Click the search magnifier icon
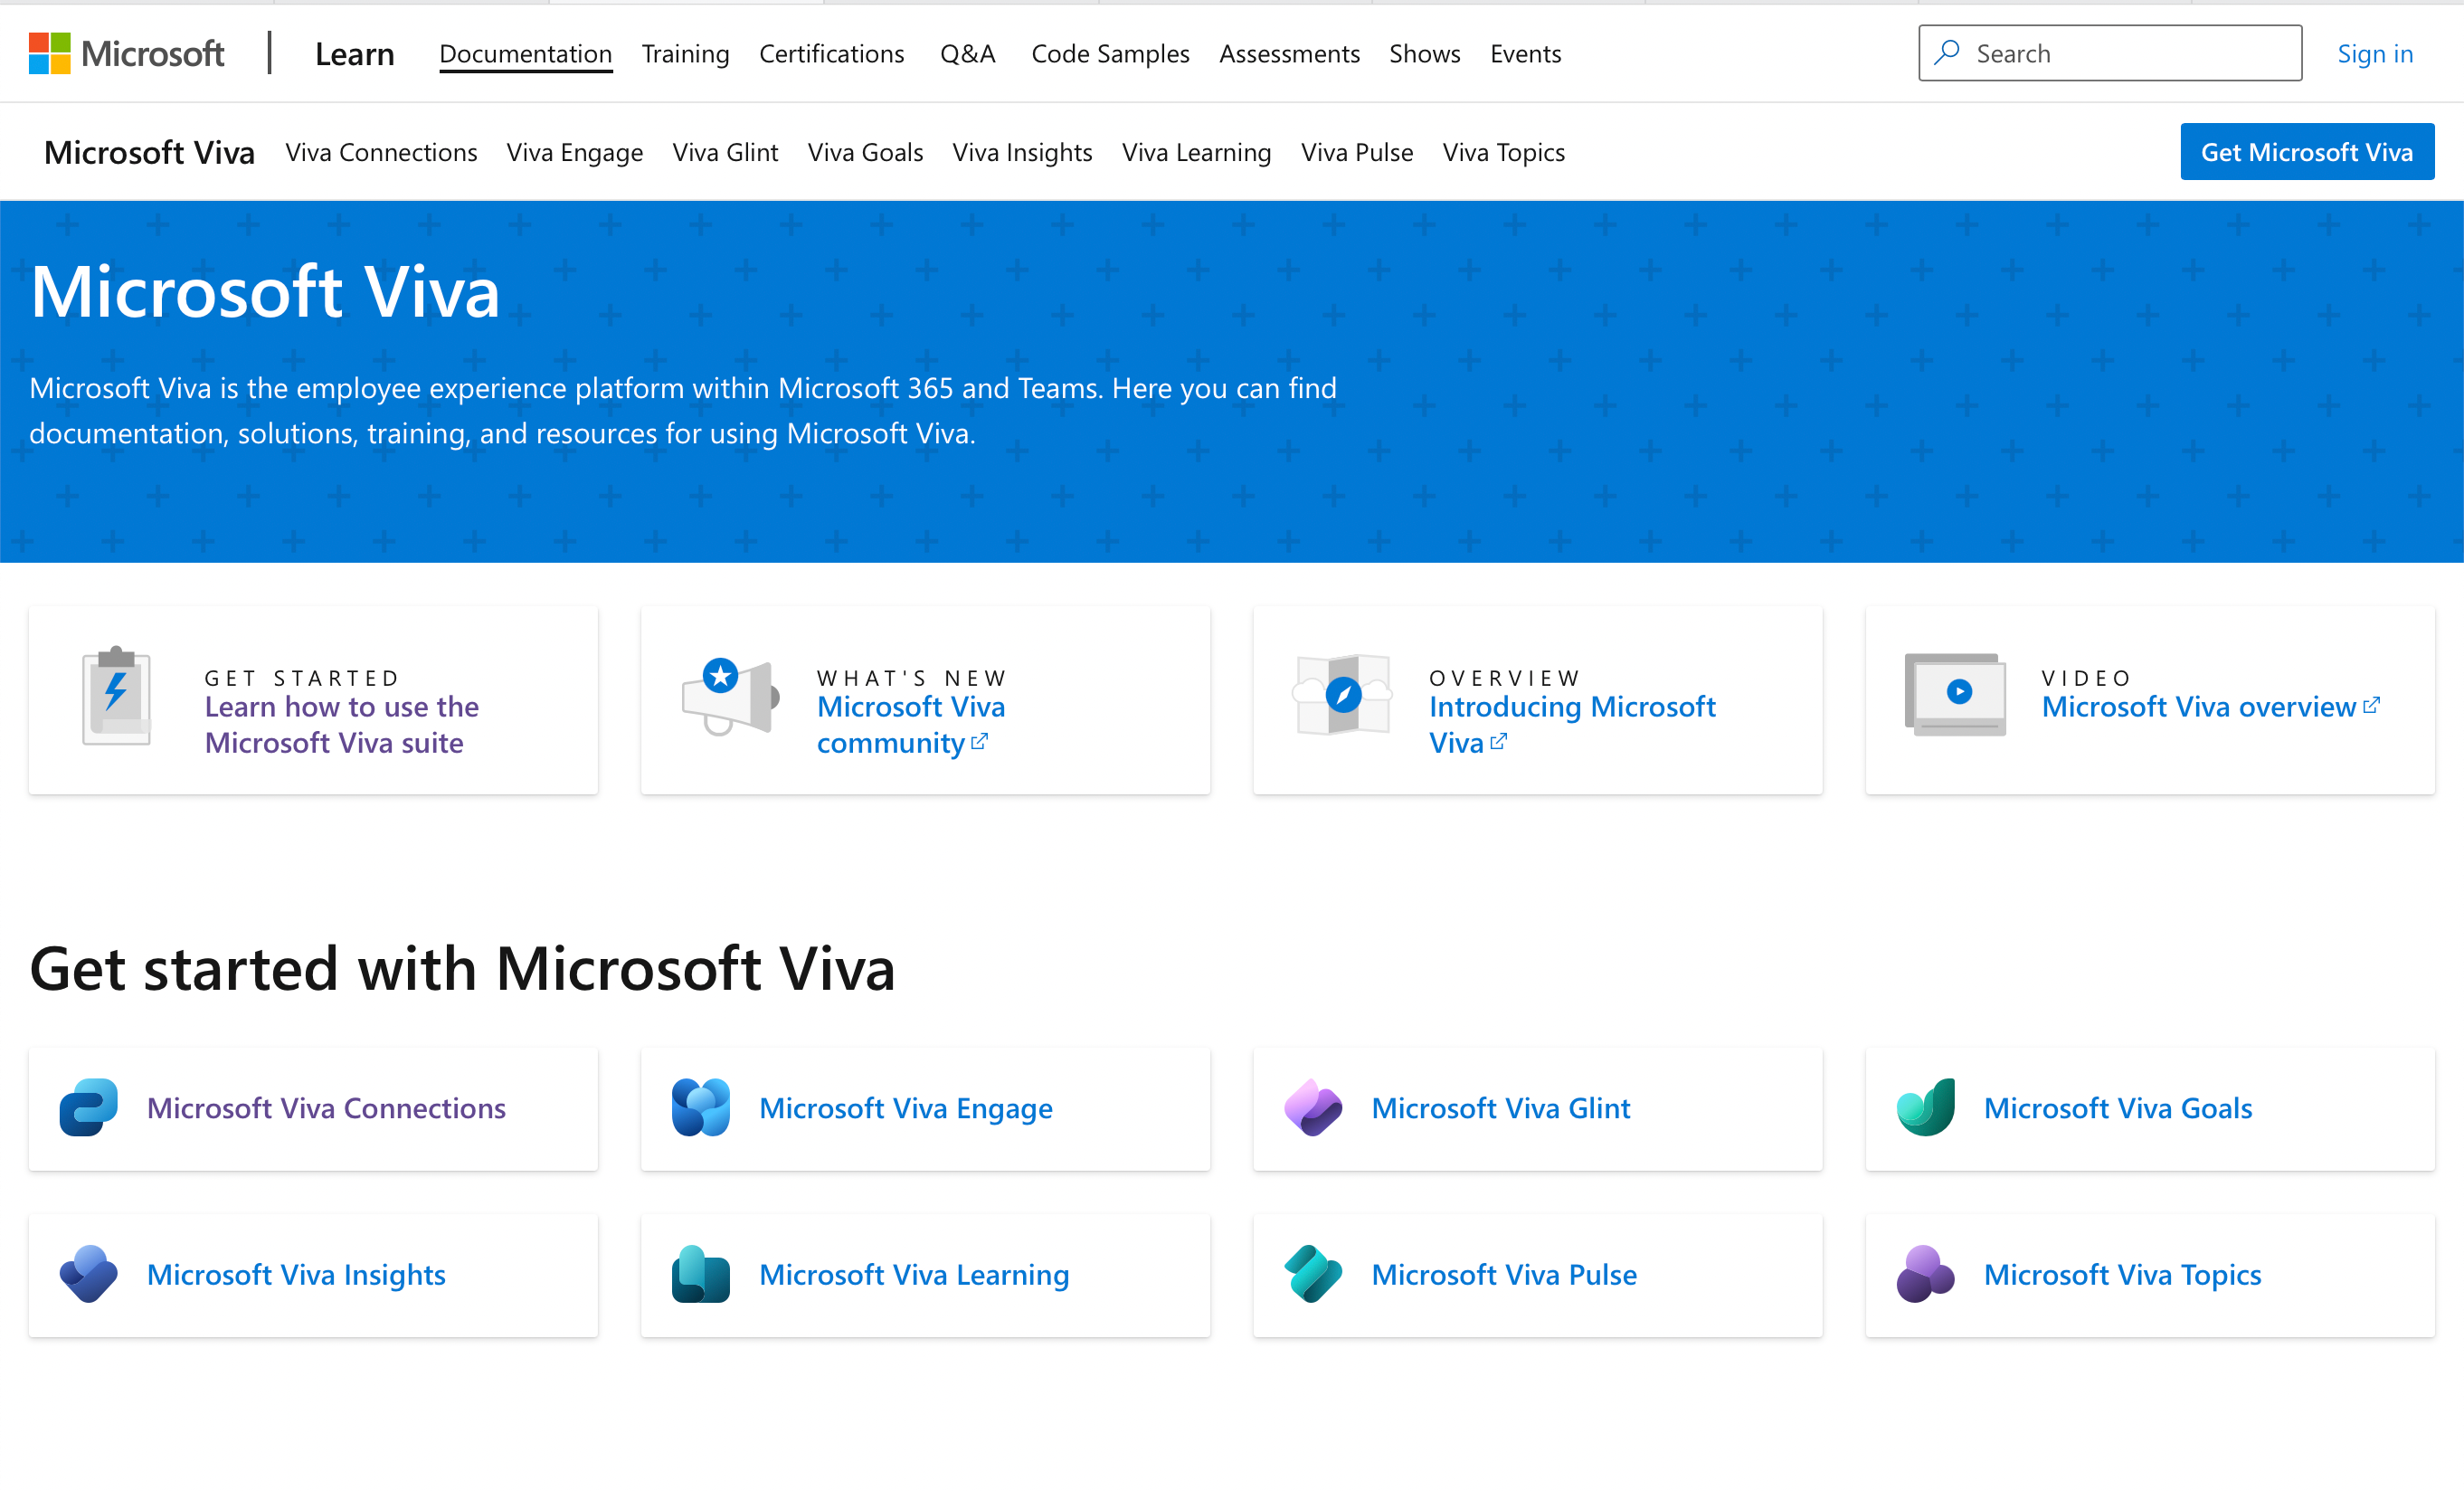2464x1491 pixels. click(1946, 52)
